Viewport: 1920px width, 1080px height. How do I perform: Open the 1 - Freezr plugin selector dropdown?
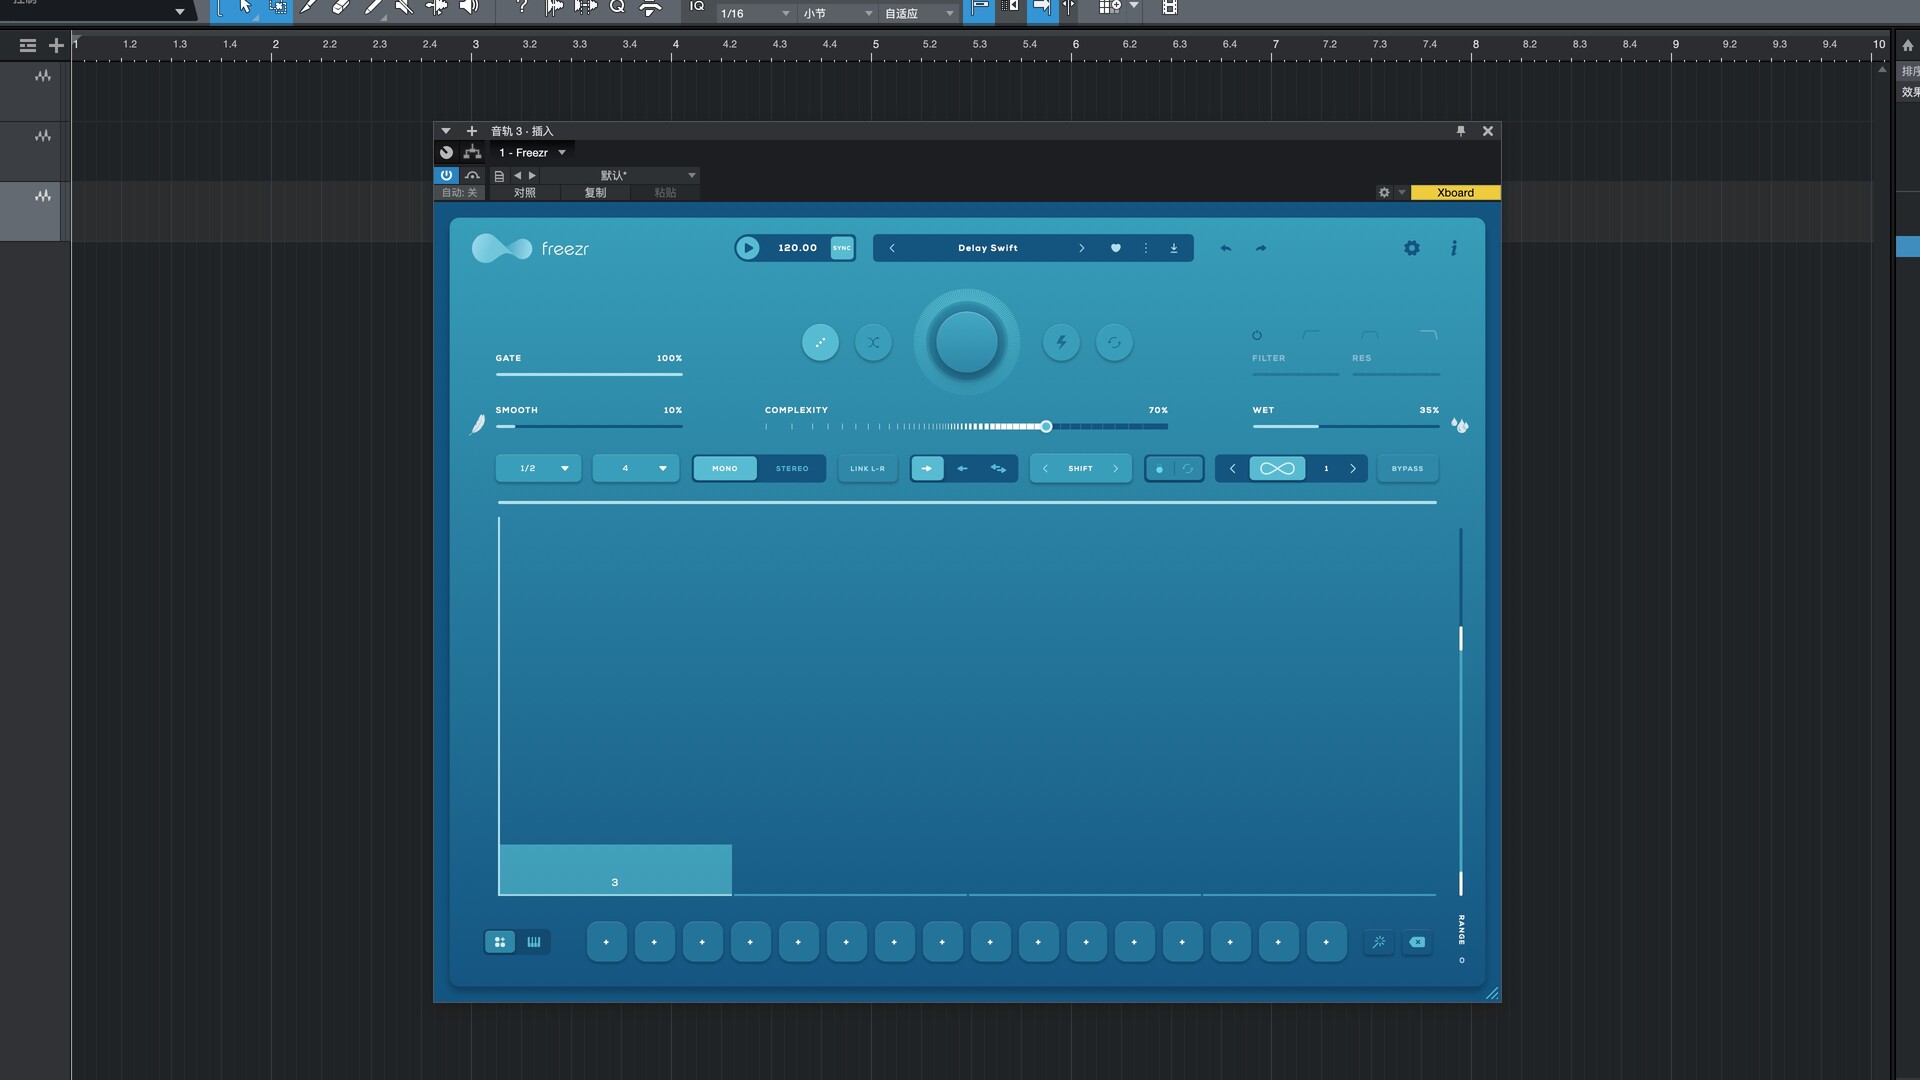pos(532,152)
